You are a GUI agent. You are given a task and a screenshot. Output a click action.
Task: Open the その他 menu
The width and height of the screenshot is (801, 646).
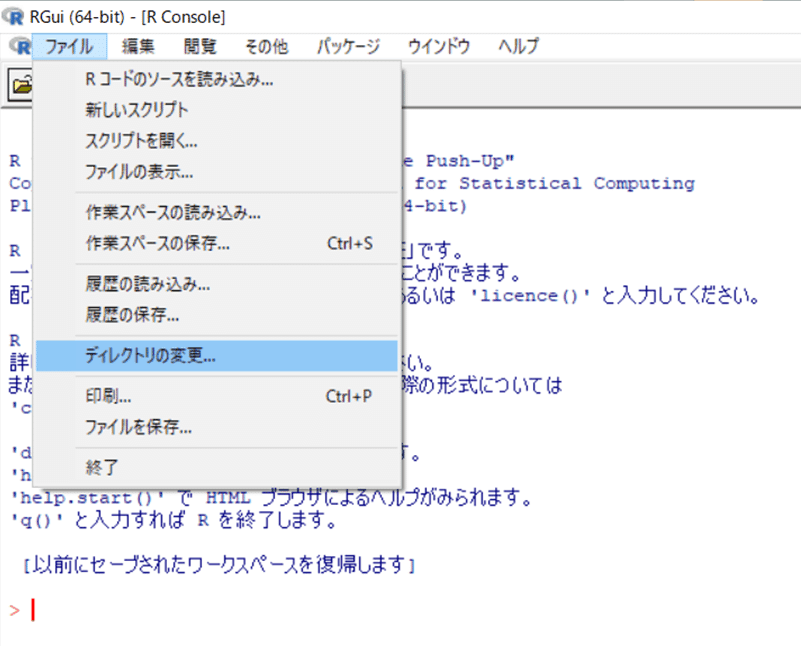pos(267,46)
